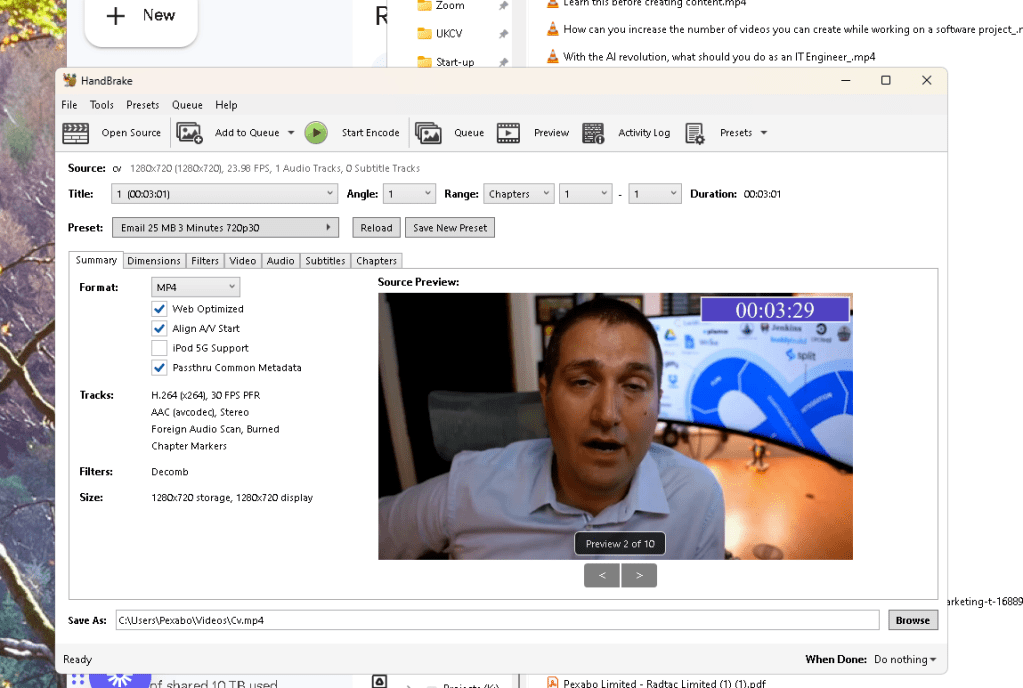This screenshot has width=1023, height=688.
Task: Open the Angle dropdown
Action: pos(409,194)
